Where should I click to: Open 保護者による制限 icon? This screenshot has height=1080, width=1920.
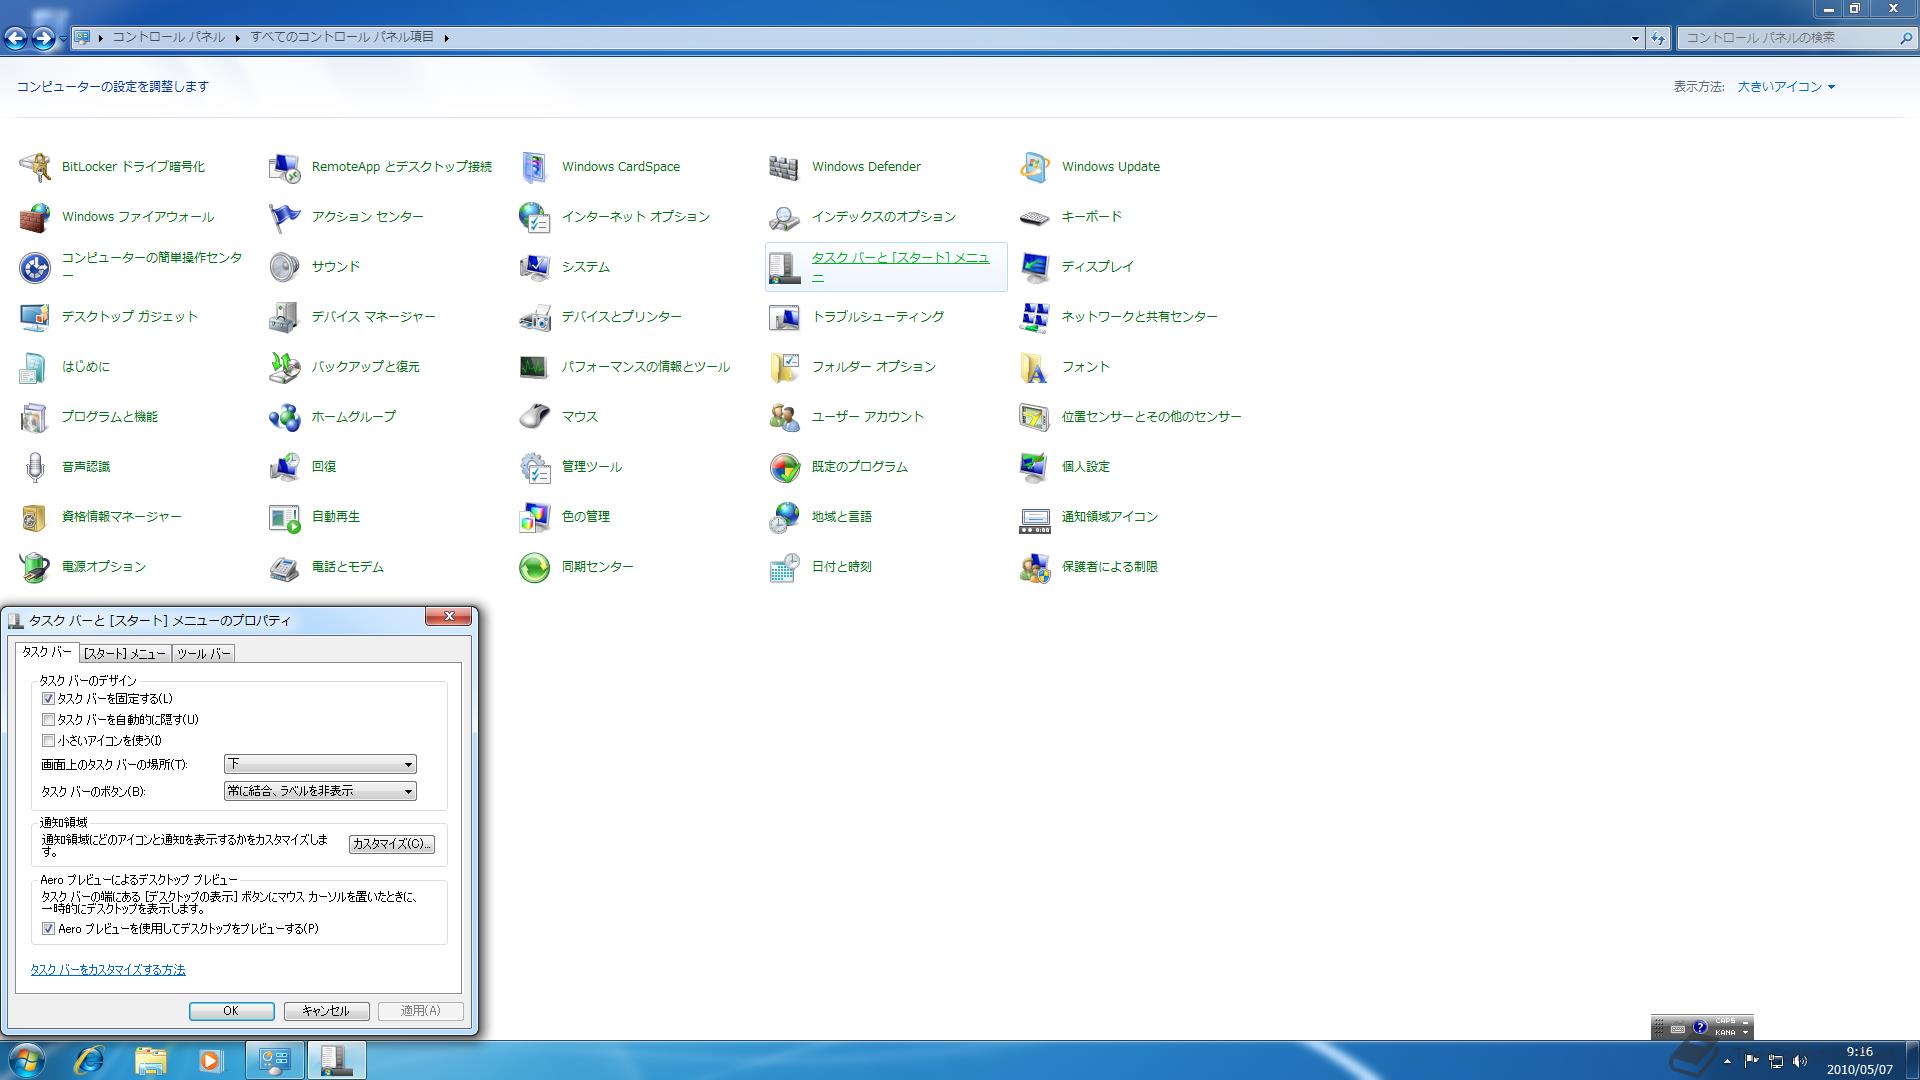click(1035, 567)
